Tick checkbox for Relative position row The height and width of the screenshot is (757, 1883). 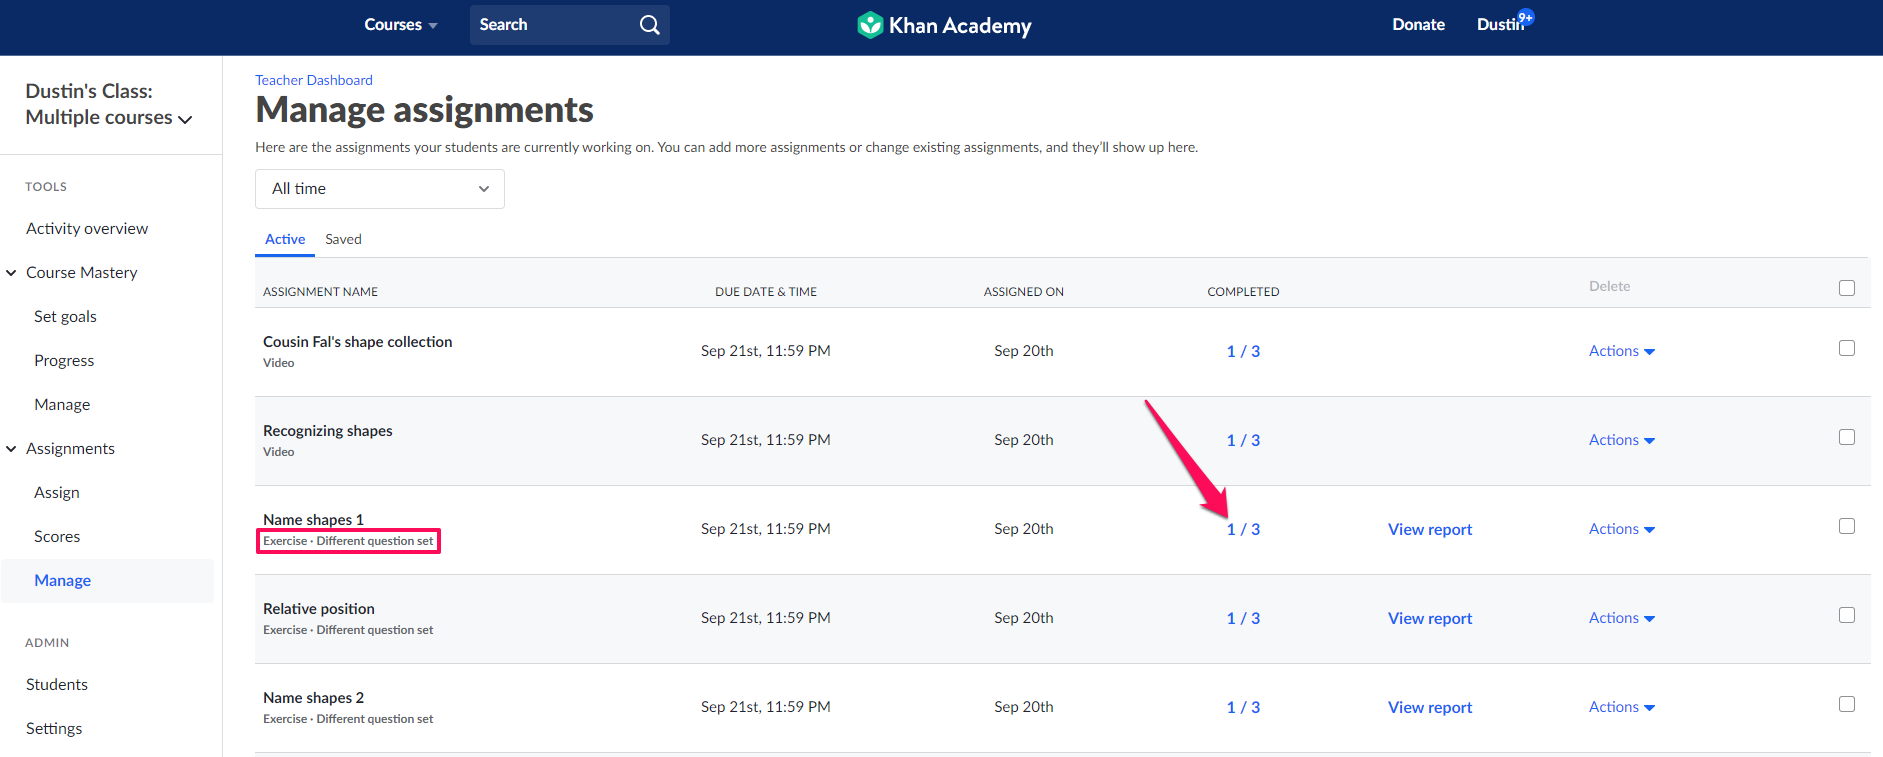pyautogui.click(x=1847, y=615)
